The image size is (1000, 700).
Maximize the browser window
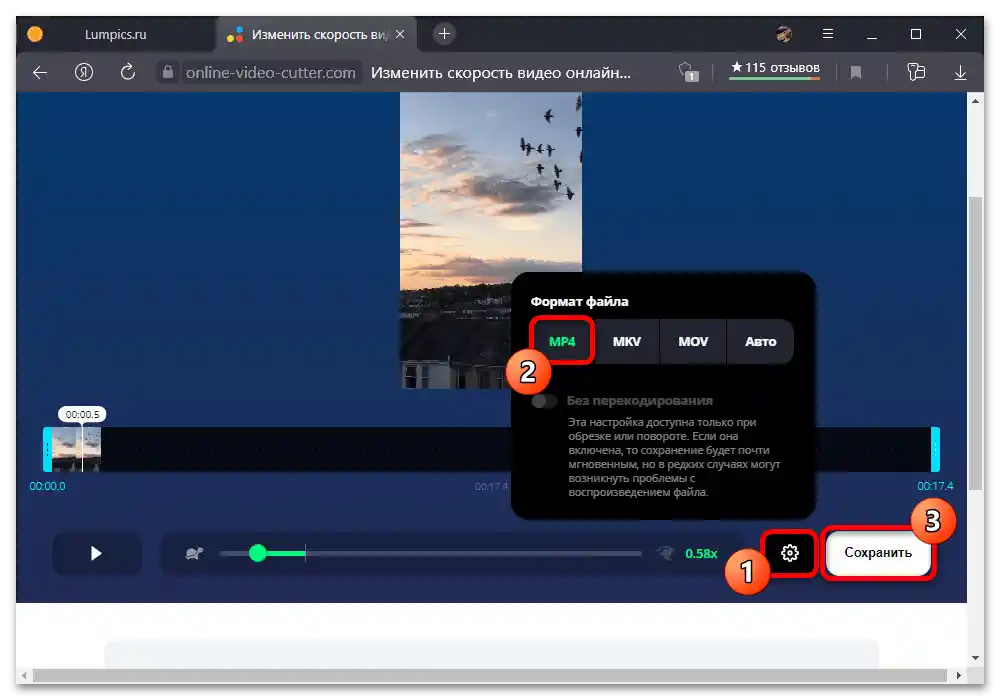[916, 34]
